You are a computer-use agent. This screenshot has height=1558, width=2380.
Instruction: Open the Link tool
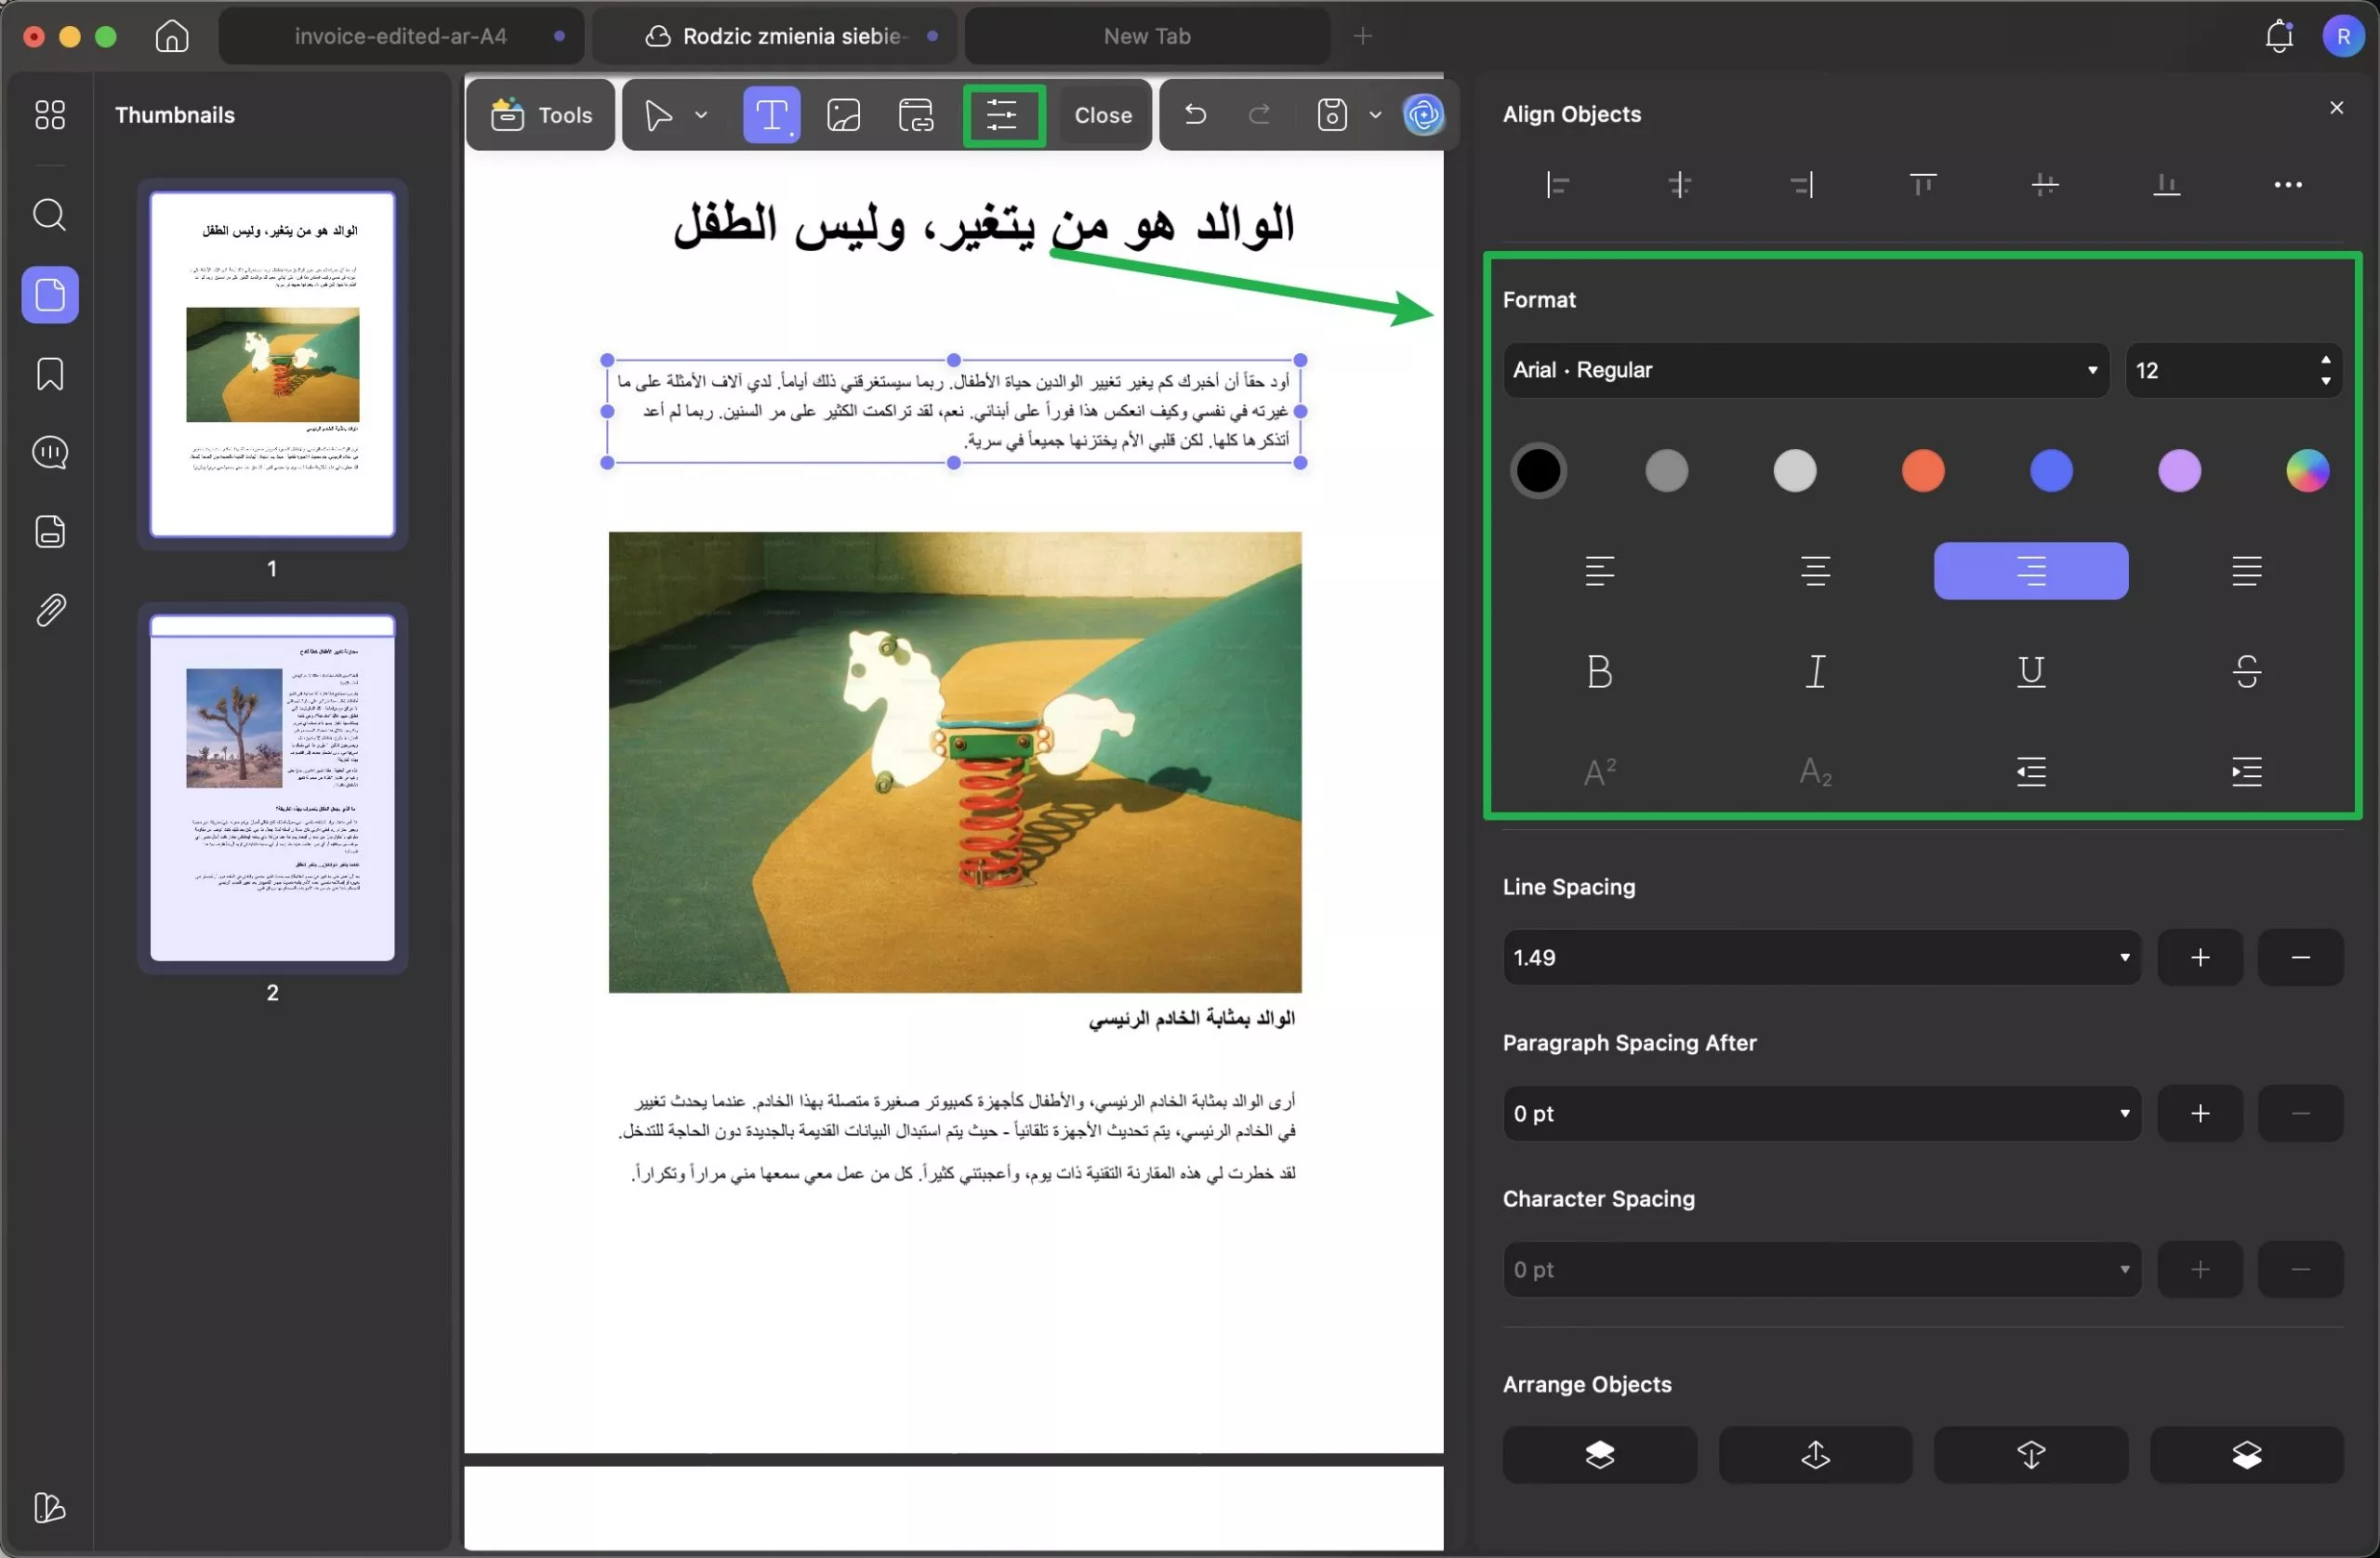coord(915,115)
